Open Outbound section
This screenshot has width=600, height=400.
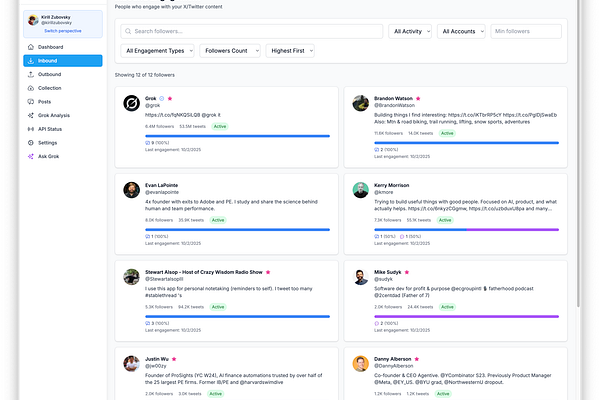tap(63, 74)
